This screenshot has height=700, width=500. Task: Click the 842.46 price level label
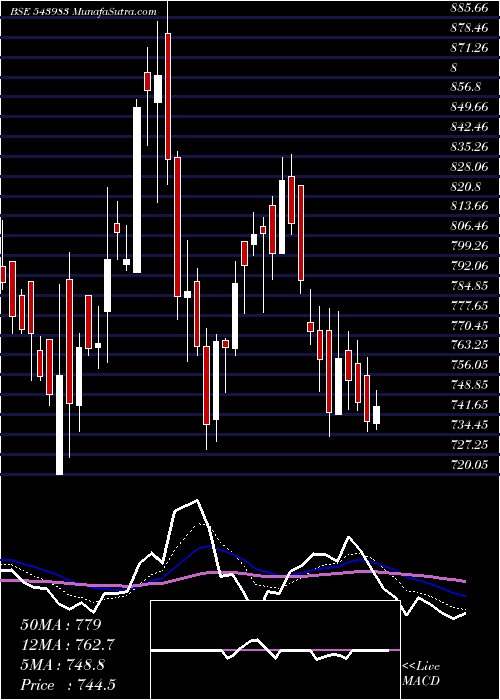(x=470, y=126)
